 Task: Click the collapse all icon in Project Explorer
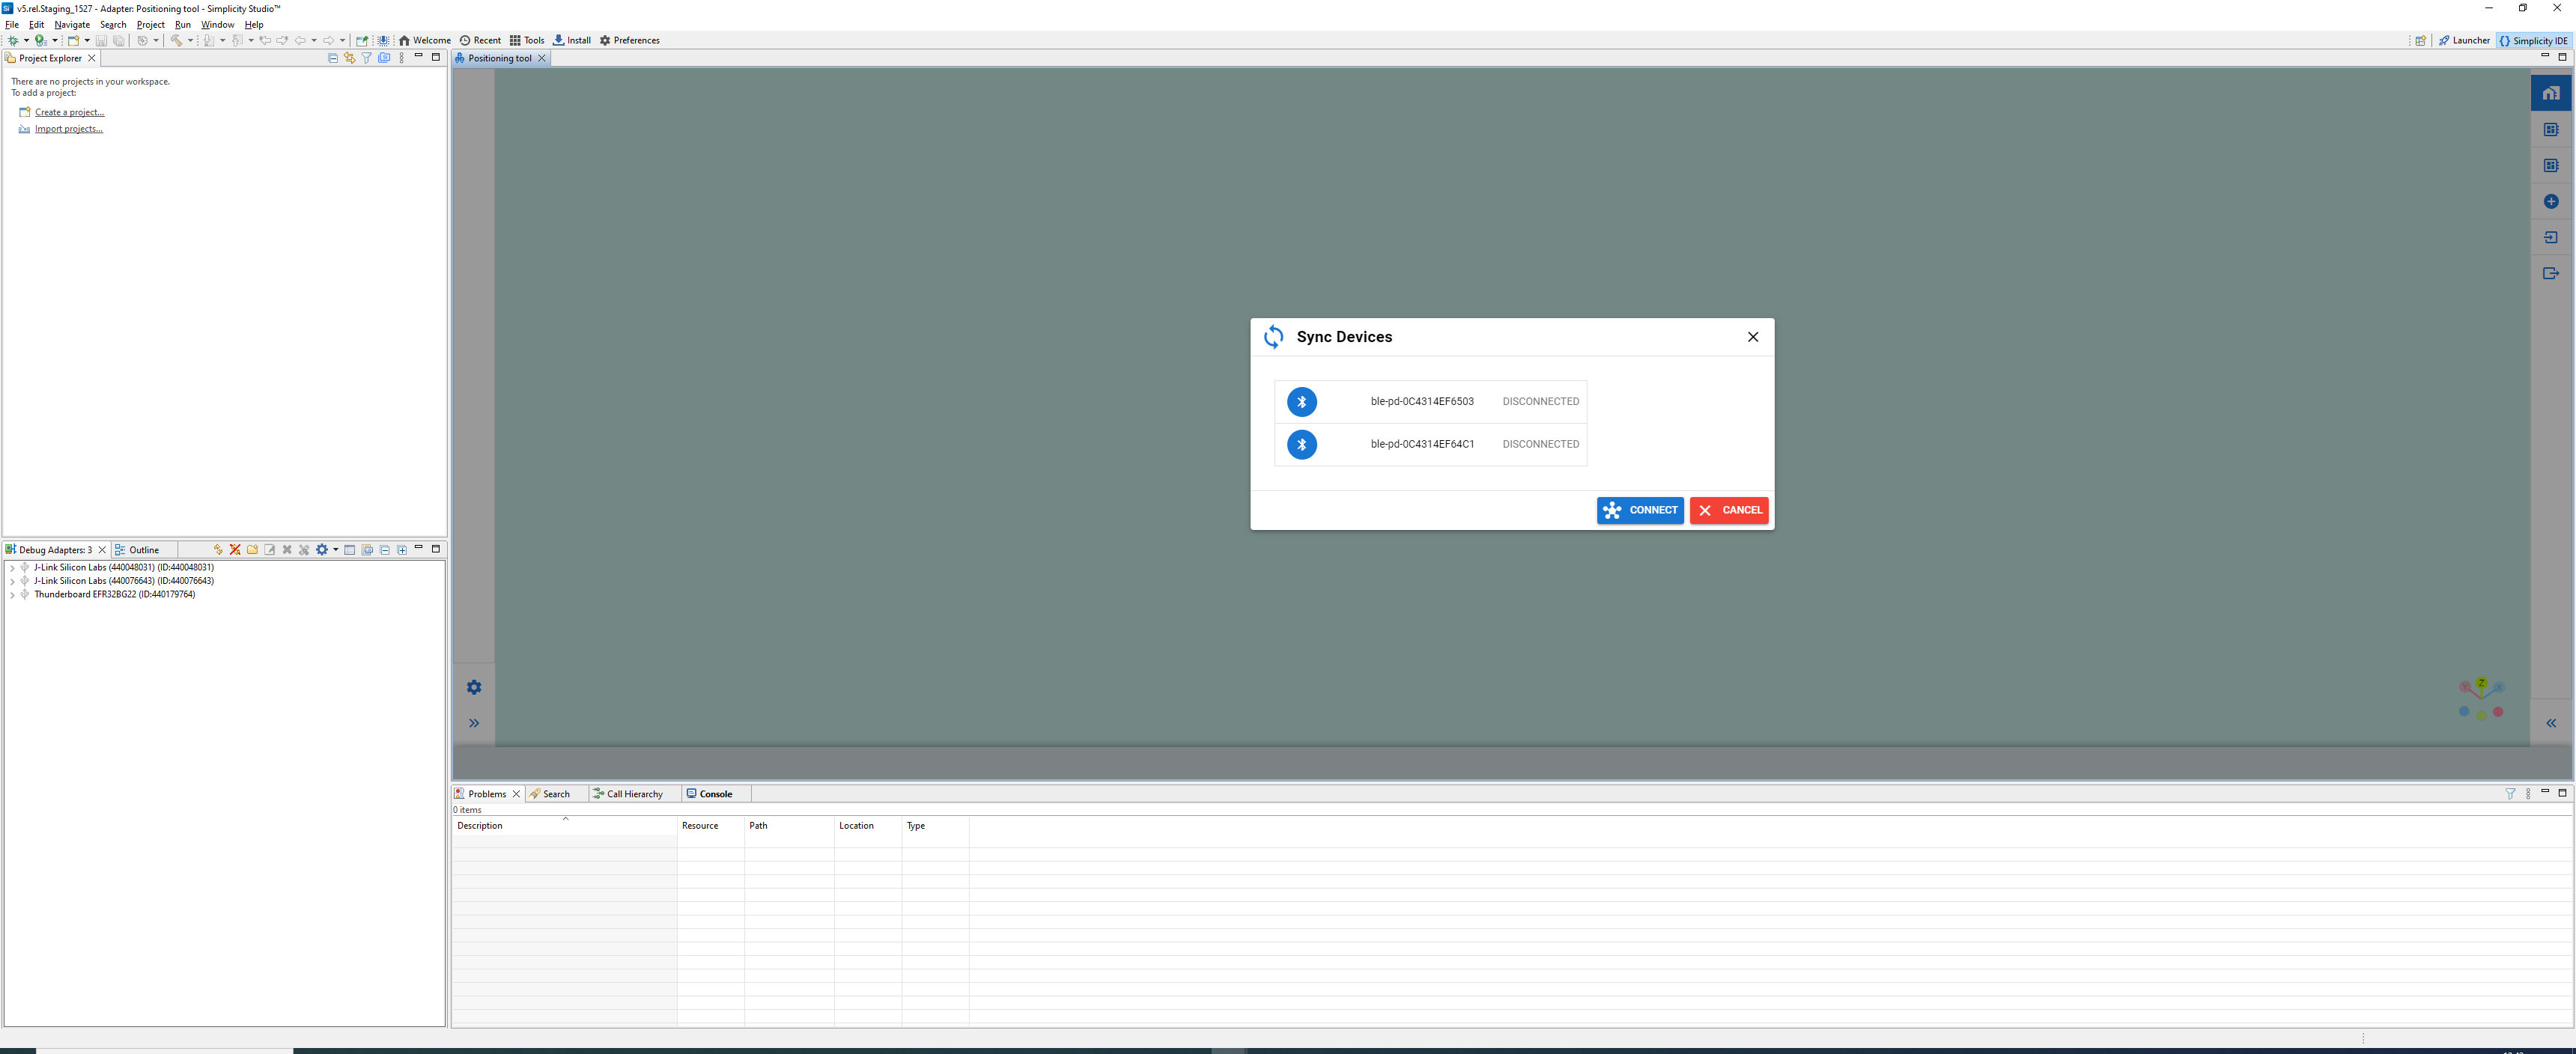click(x=333, y=58)
